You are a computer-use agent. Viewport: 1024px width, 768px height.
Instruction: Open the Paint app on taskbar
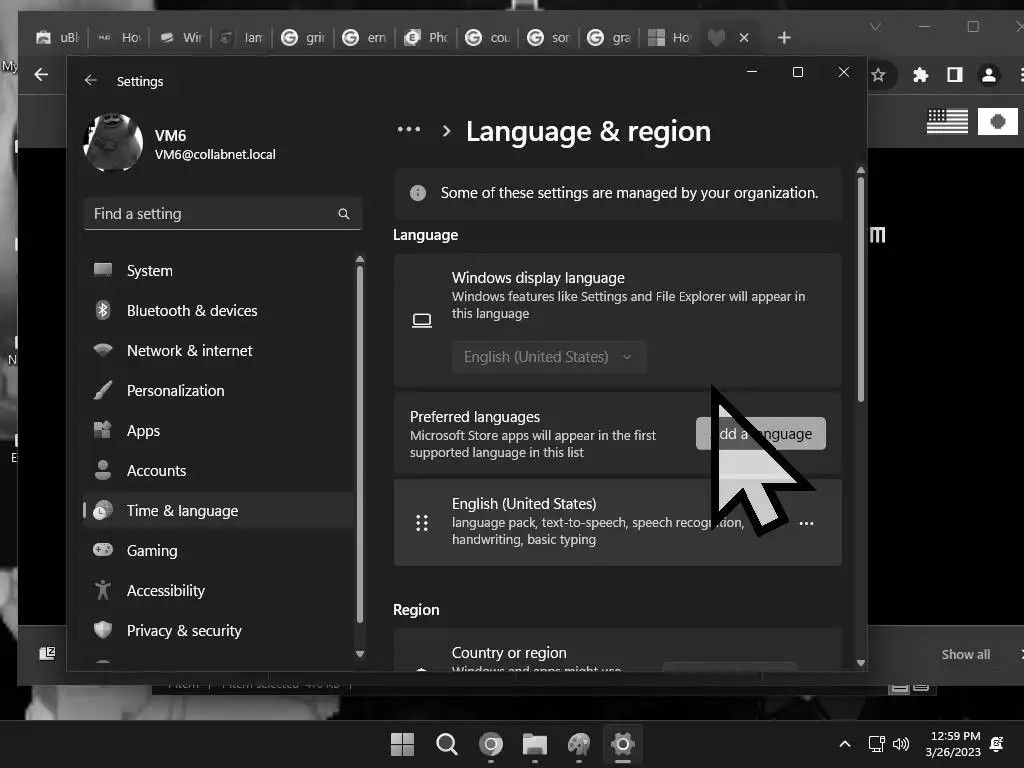pyautogui.click(x=579, y=744)
